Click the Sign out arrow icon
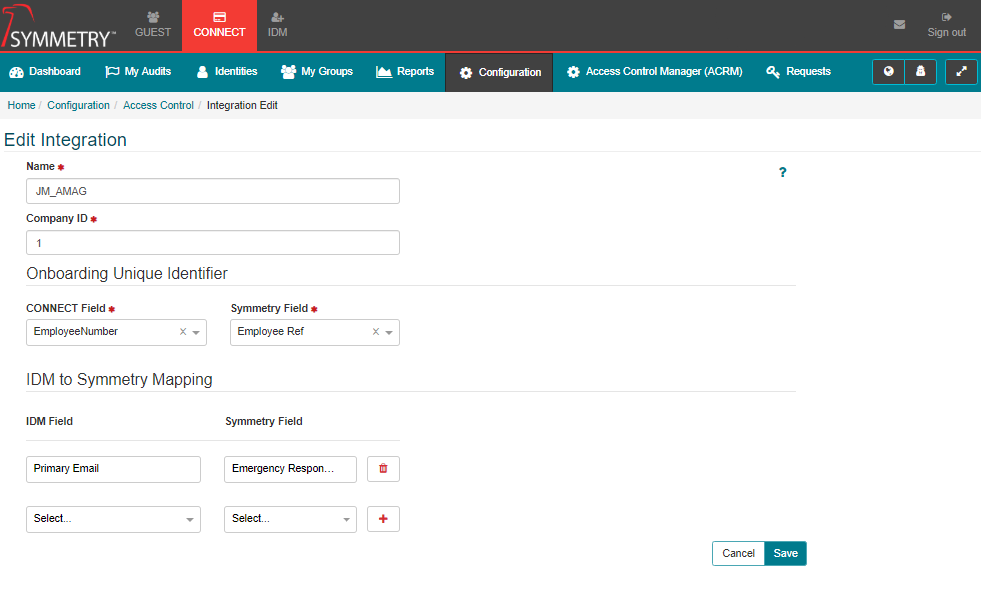Screen dimensions: 981x607 [947, 17]
